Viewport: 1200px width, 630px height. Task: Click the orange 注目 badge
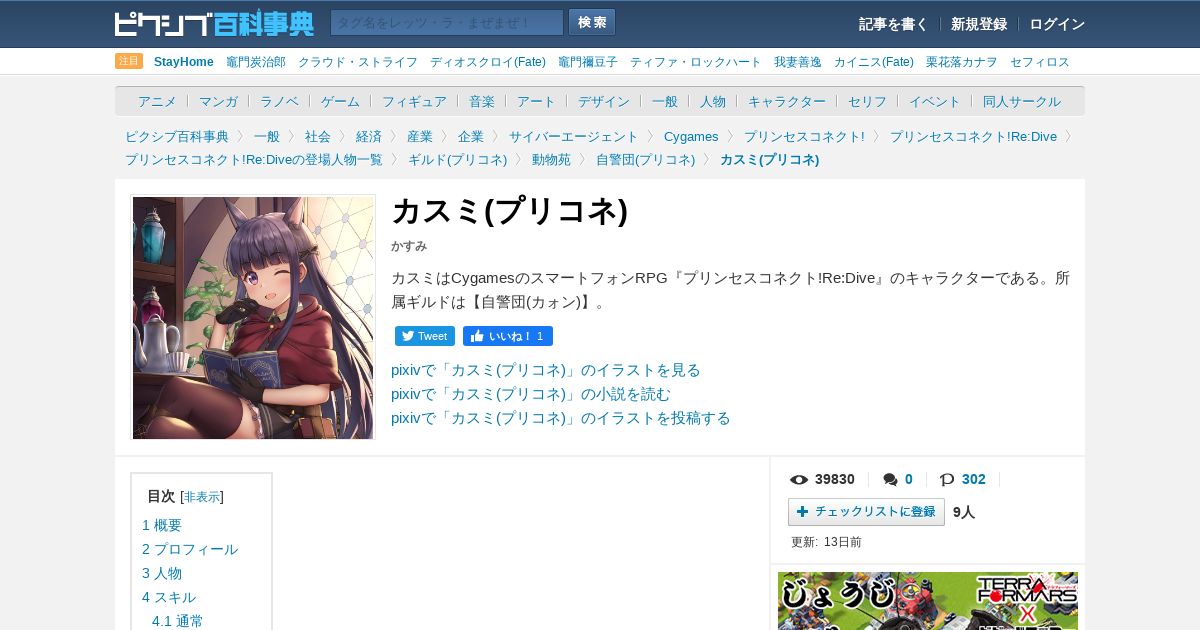click(129, 61)
